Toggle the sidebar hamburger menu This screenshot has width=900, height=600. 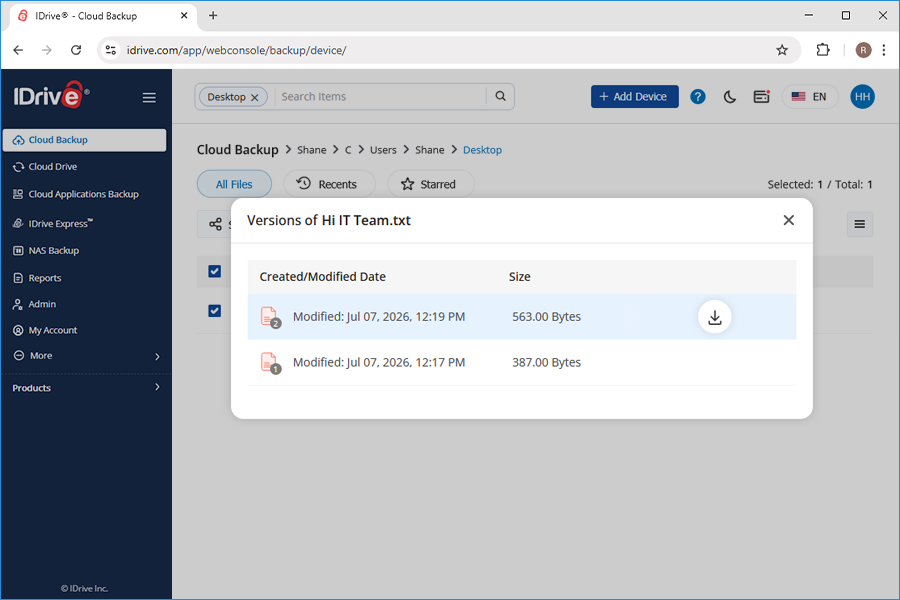pyautogui.click(x=149, y=98)
